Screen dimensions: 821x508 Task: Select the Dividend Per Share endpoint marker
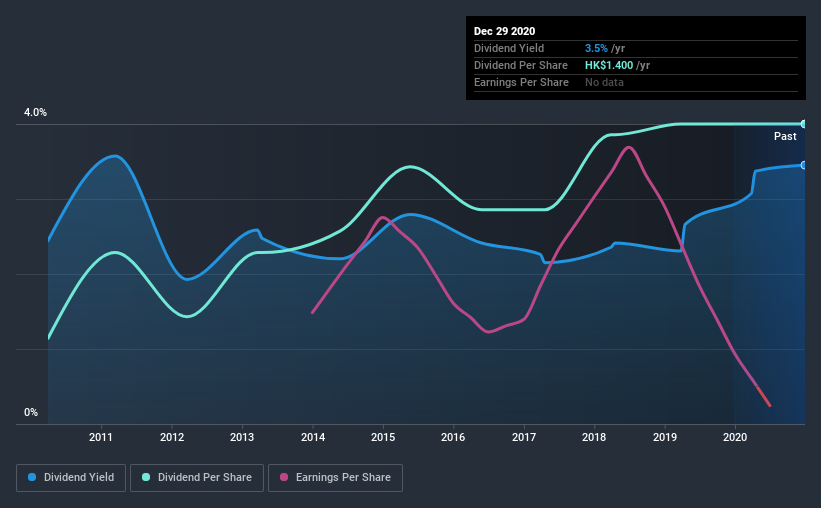click(x=803, y=124)
